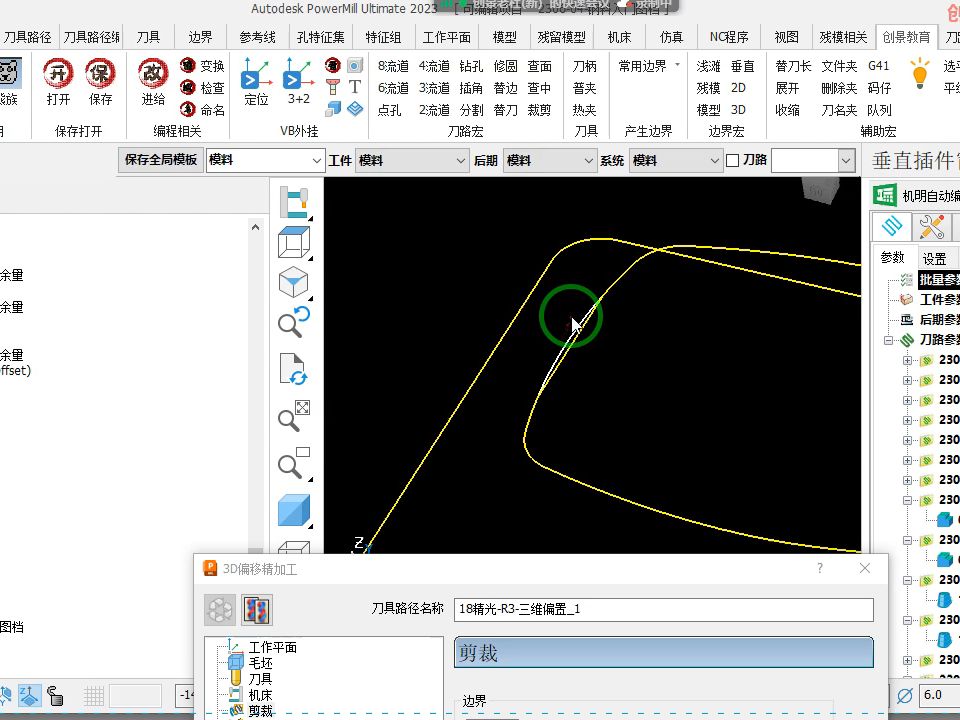Click the 保存全局模板 button
This screenshot has width=960, height=720.
point(160,160)
